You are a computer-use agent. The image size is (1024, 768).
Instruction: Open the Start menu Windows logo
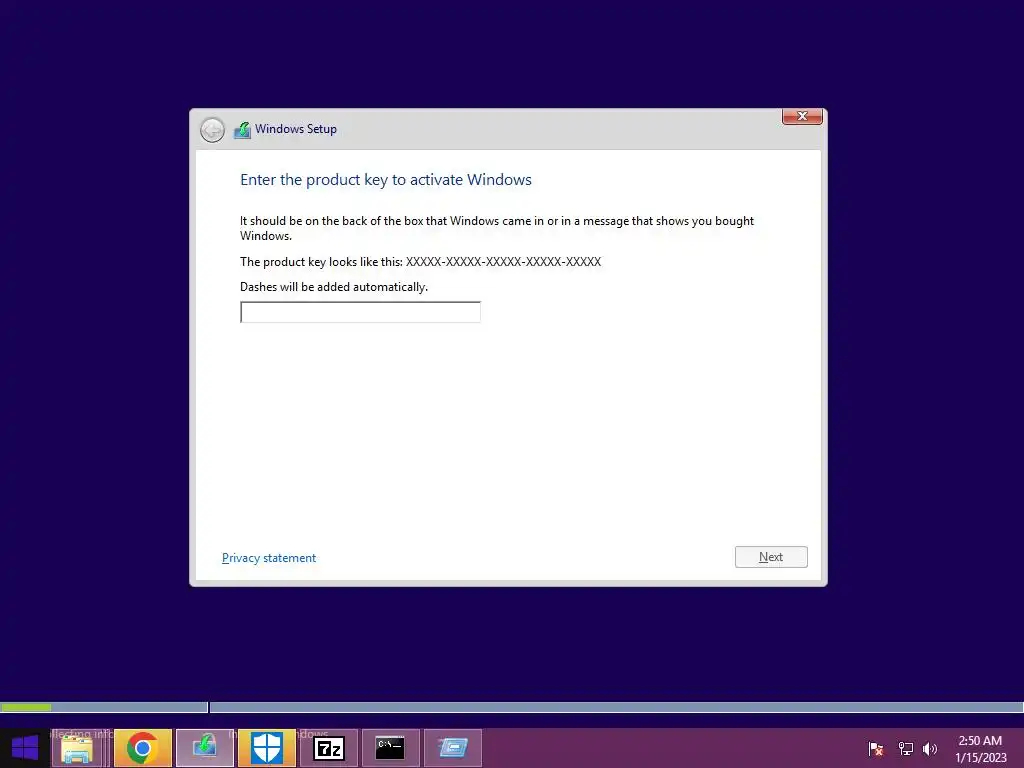[25, 748]
